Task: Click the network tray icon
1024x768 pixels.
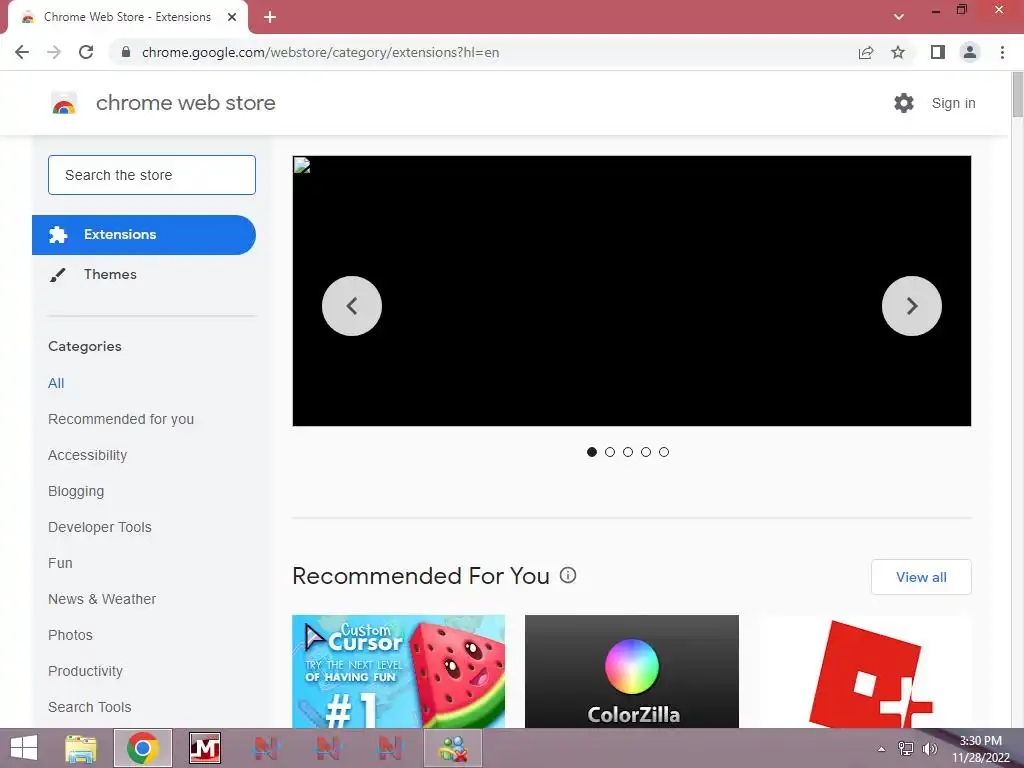Action: (906, 749)
